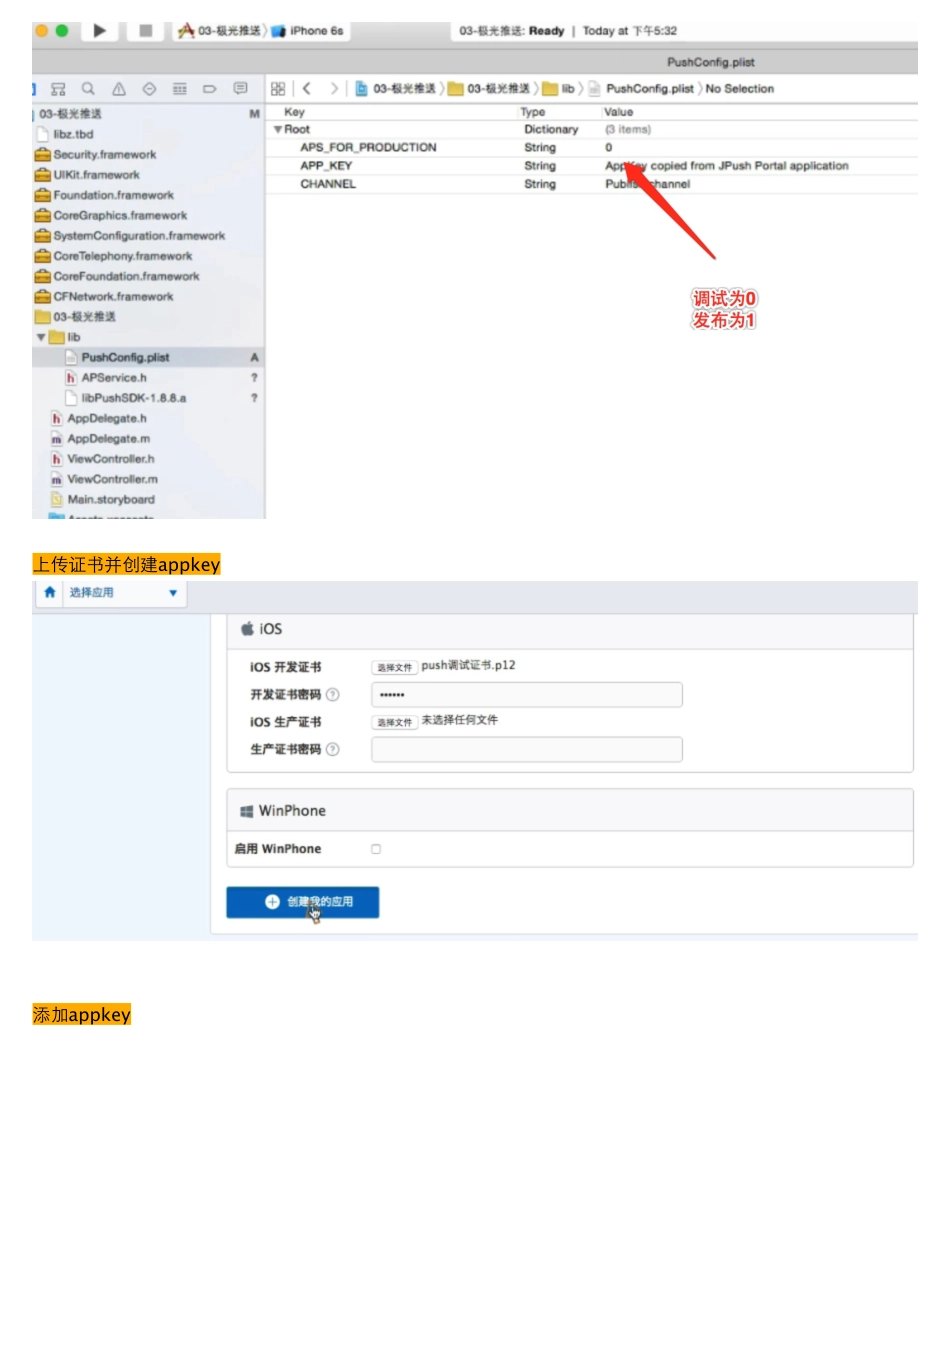This screenshot has height=1345, width=950.
Task: Open the debug navigator icon
Action: (180, 89)
